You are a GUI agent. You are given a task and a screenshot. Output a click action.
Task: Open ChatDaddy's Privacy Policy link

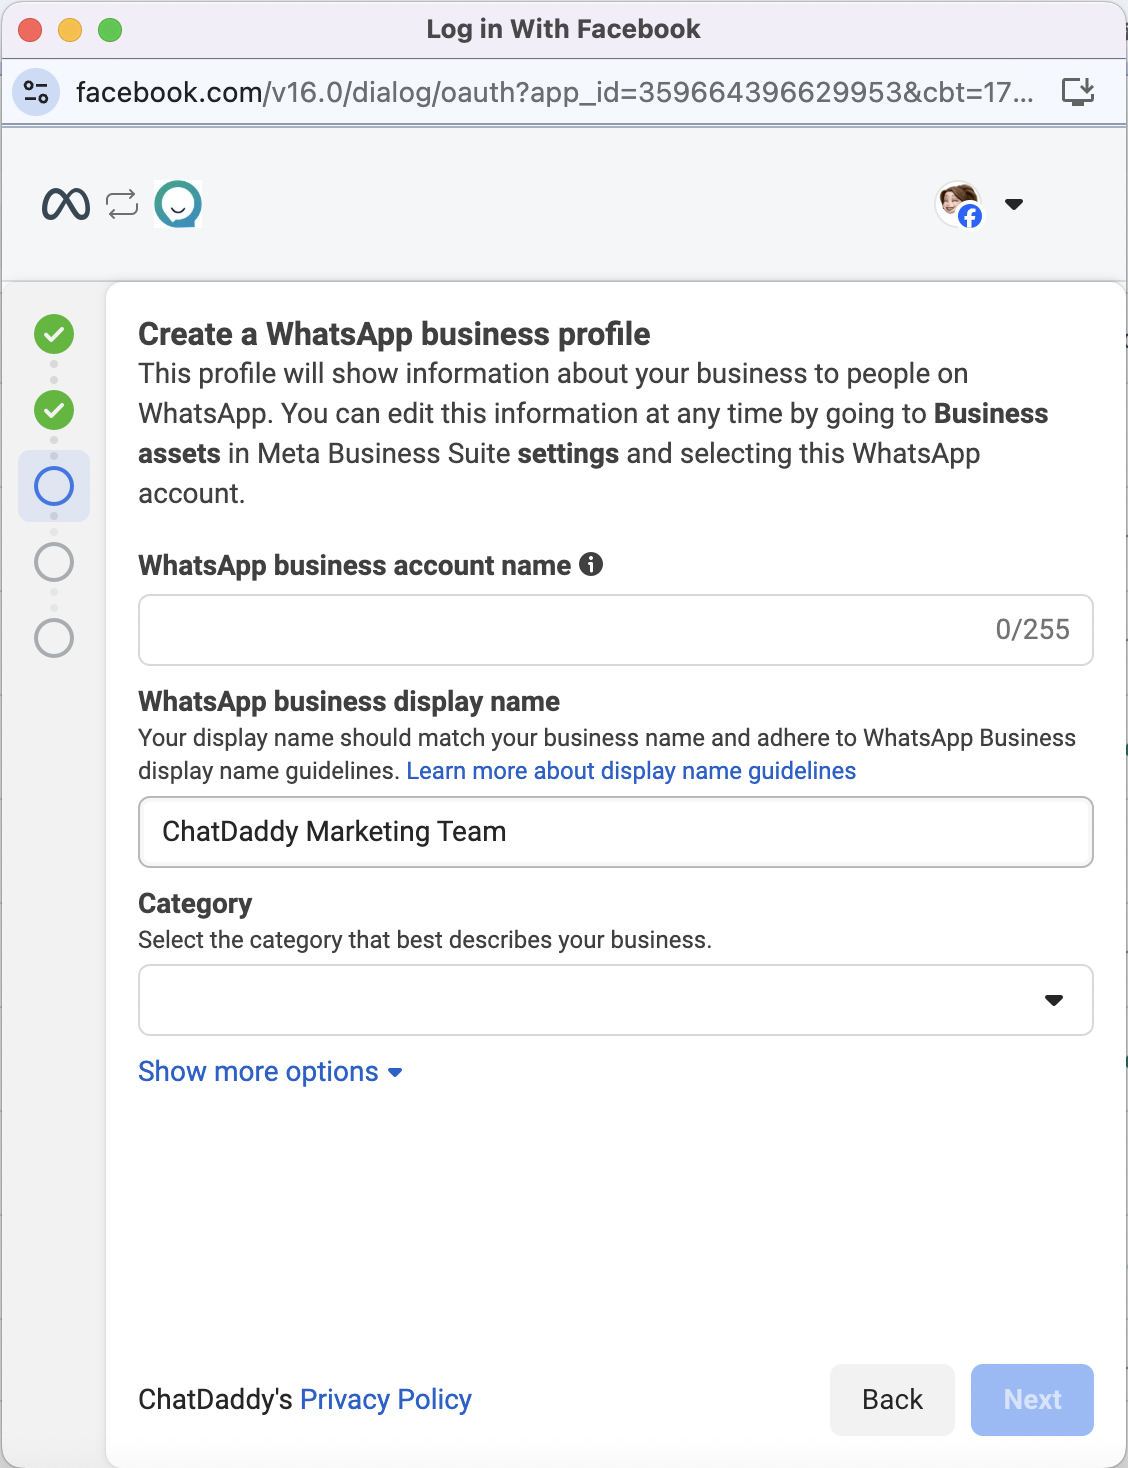pos(385,1400)
